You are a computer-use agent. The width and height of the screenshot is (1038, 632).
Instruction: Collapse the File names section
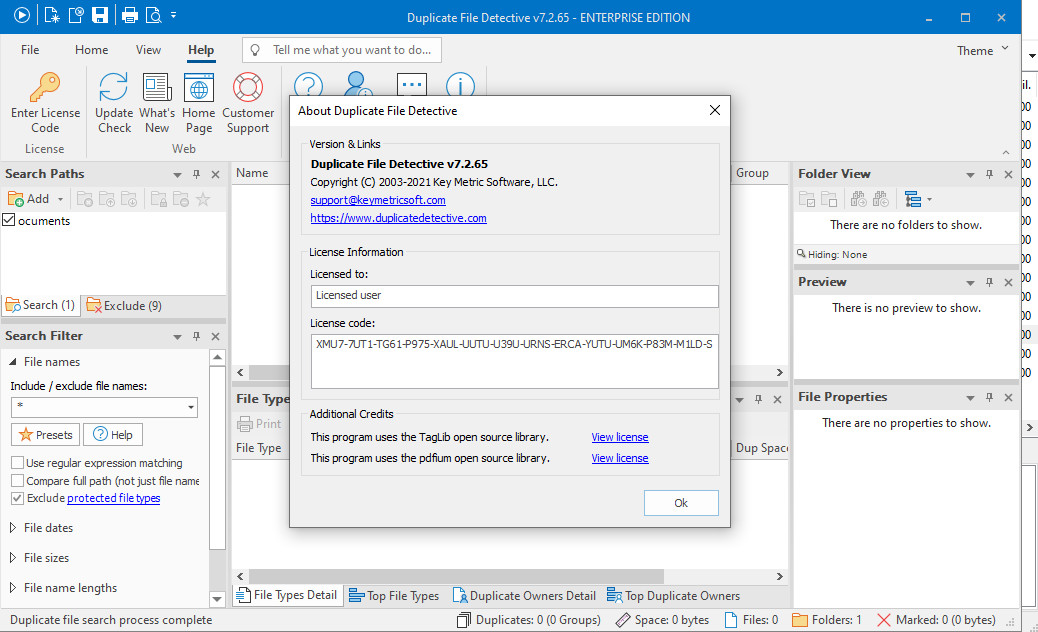tap(13, 361)
